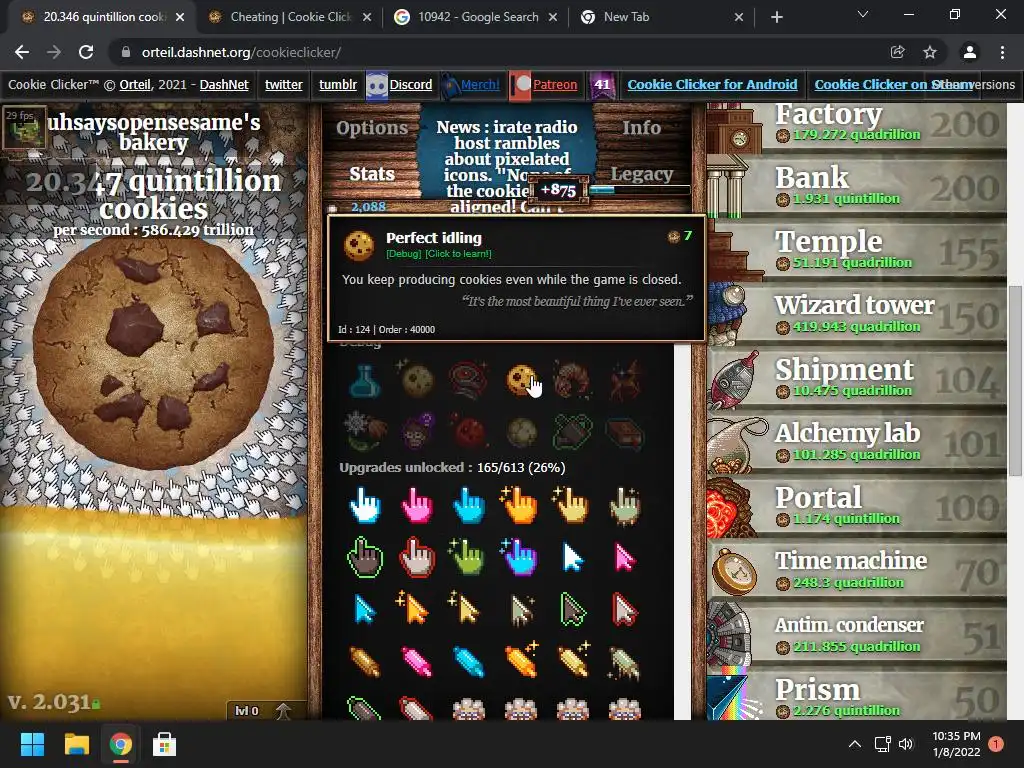Toggle the teal flask debug upgrade
This screenshot has width=1024, height=768.
(364, 381)
